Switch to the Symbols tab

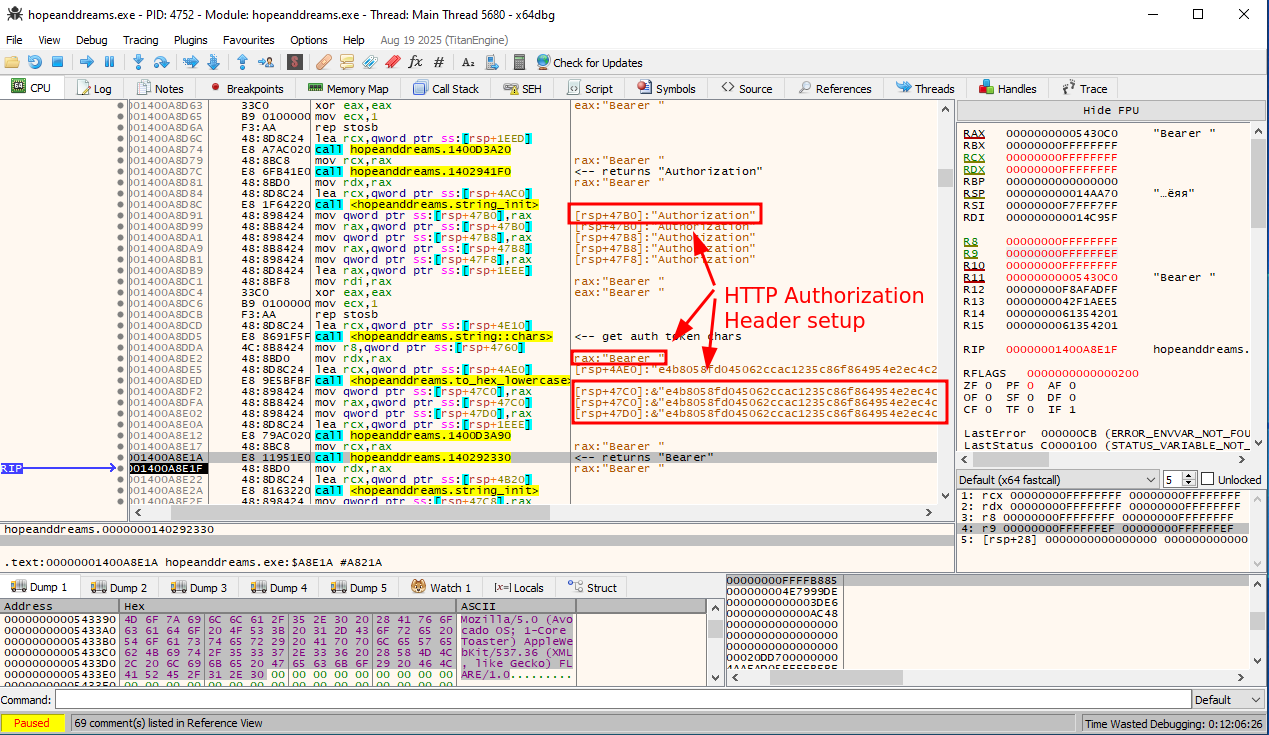point(666,88)
